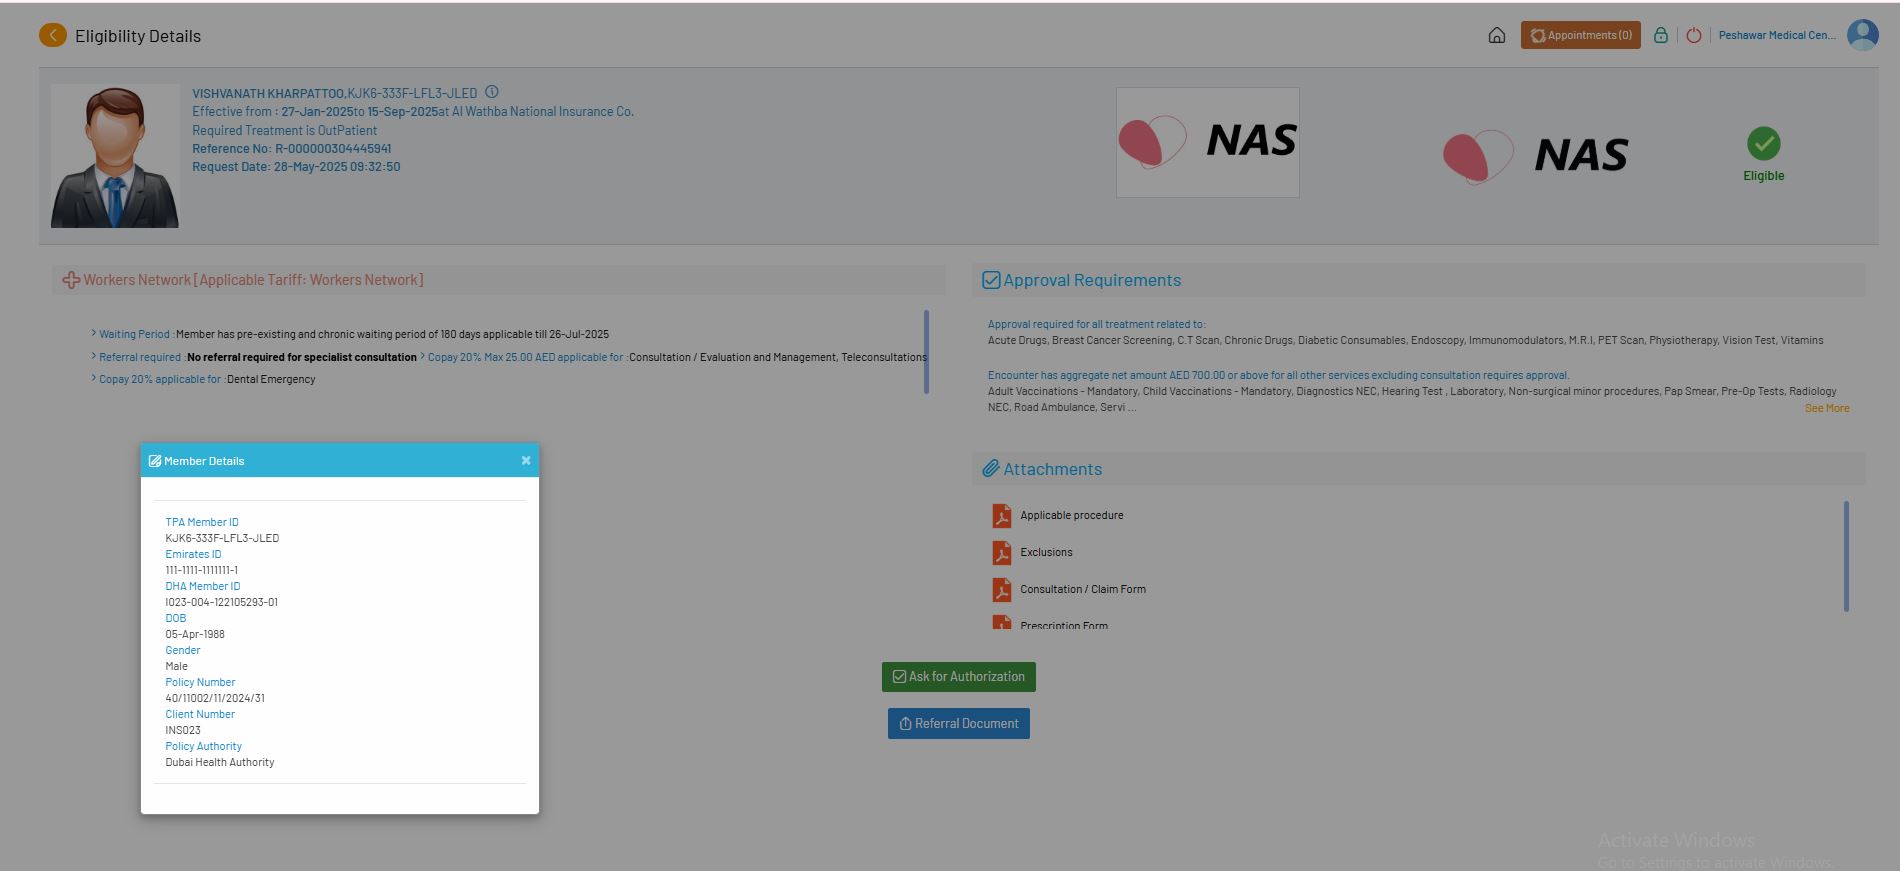Close the Member Details popup

526,460
